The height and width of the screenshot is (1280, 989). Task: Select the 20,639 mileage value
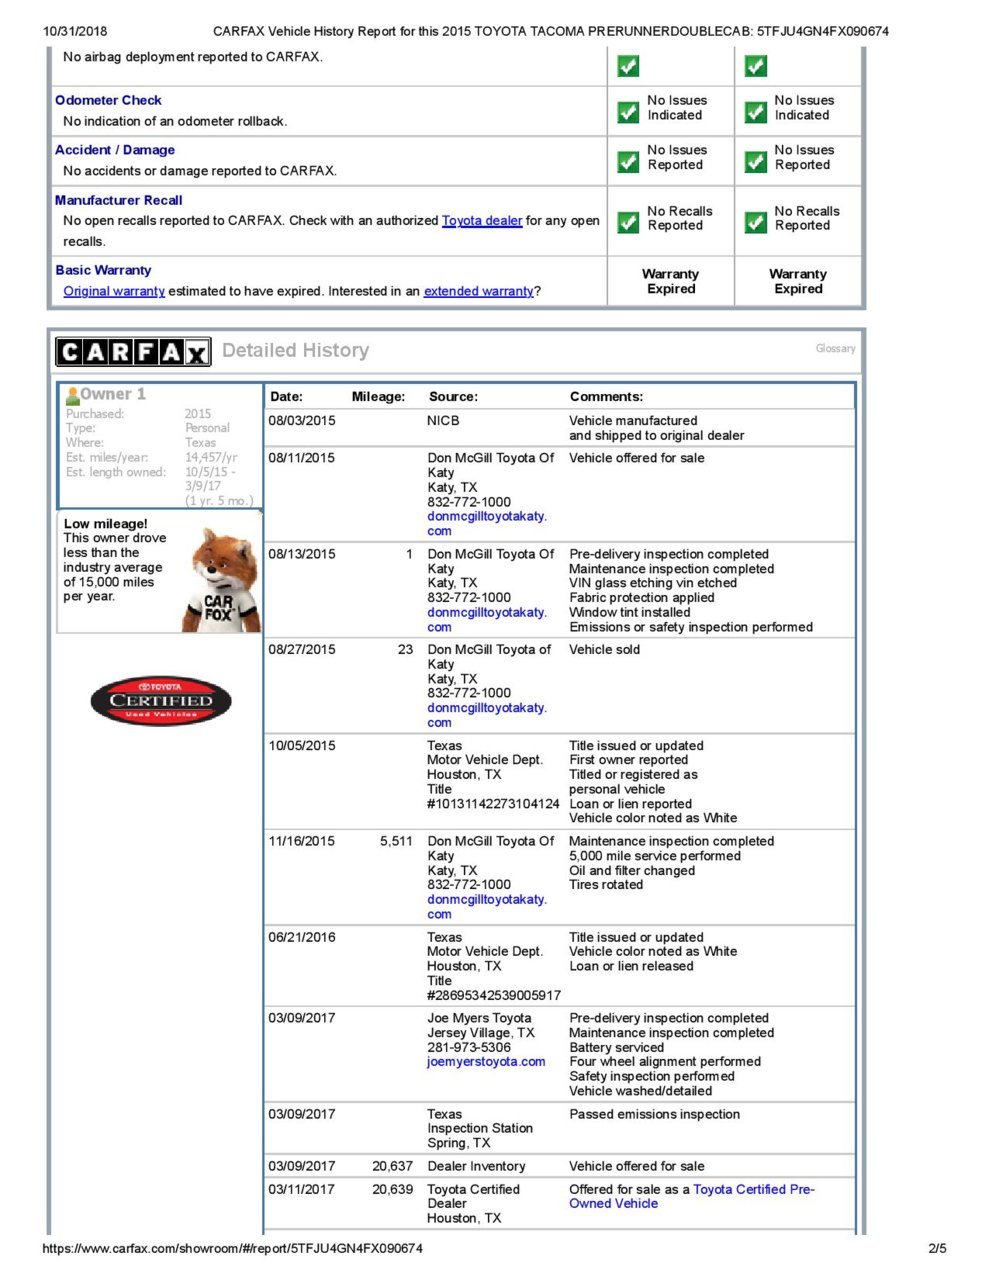pos(393,1190)
